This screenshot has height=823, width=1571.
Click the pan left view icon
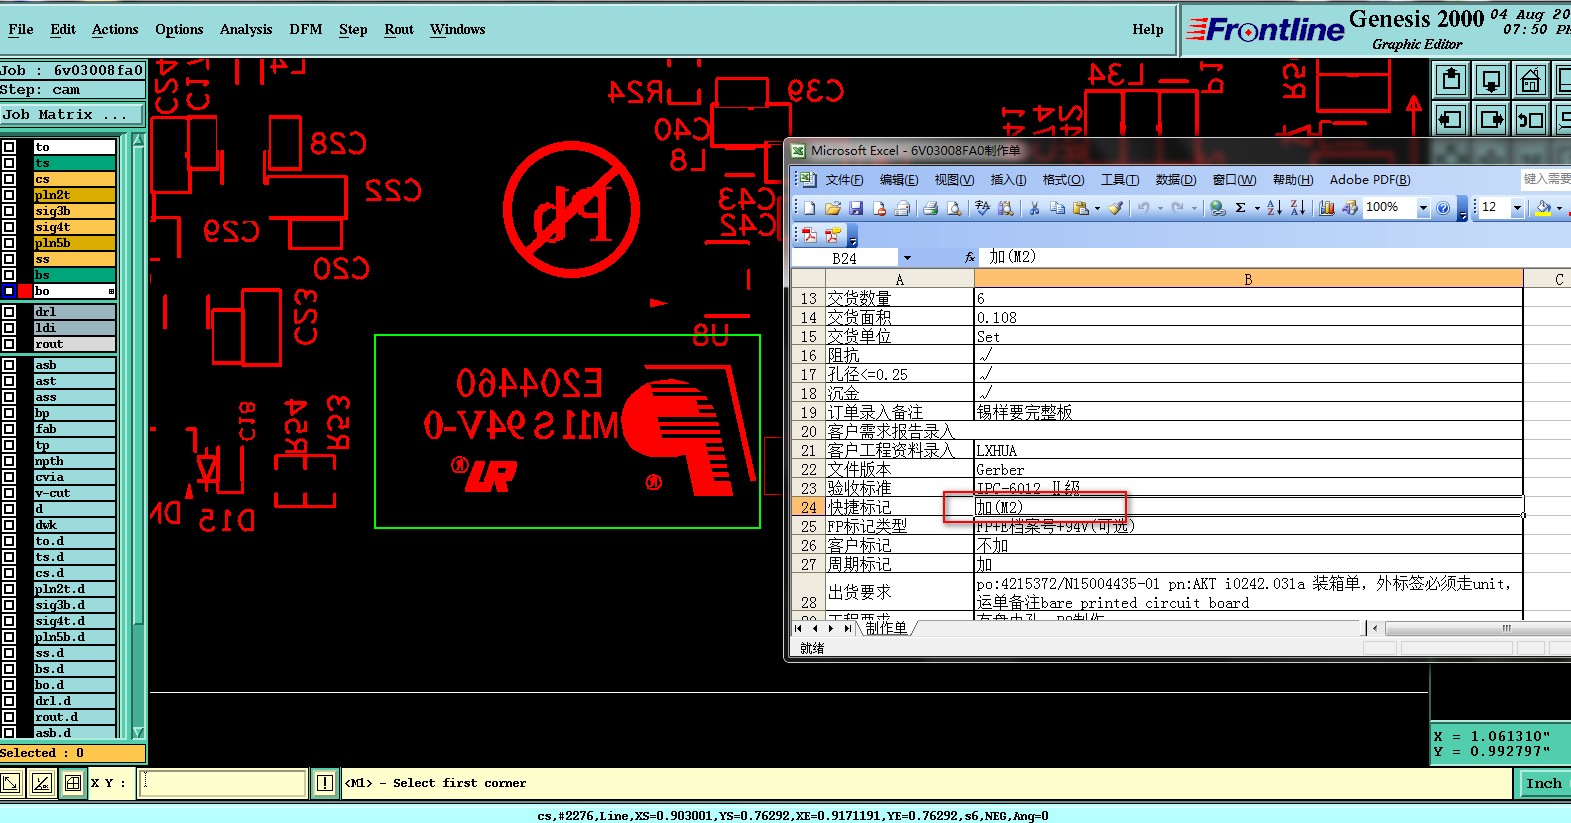(x=1451, y=120)
